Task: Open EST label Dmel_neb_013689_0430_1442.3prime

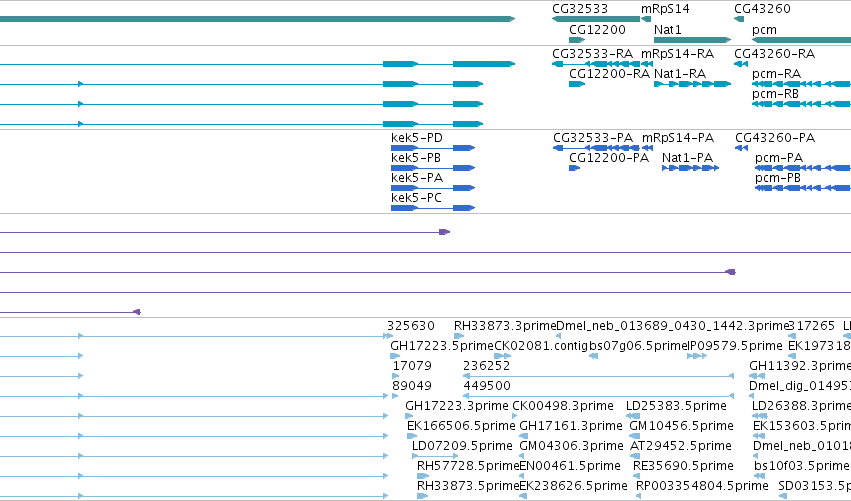Action: tap(672, 326)
